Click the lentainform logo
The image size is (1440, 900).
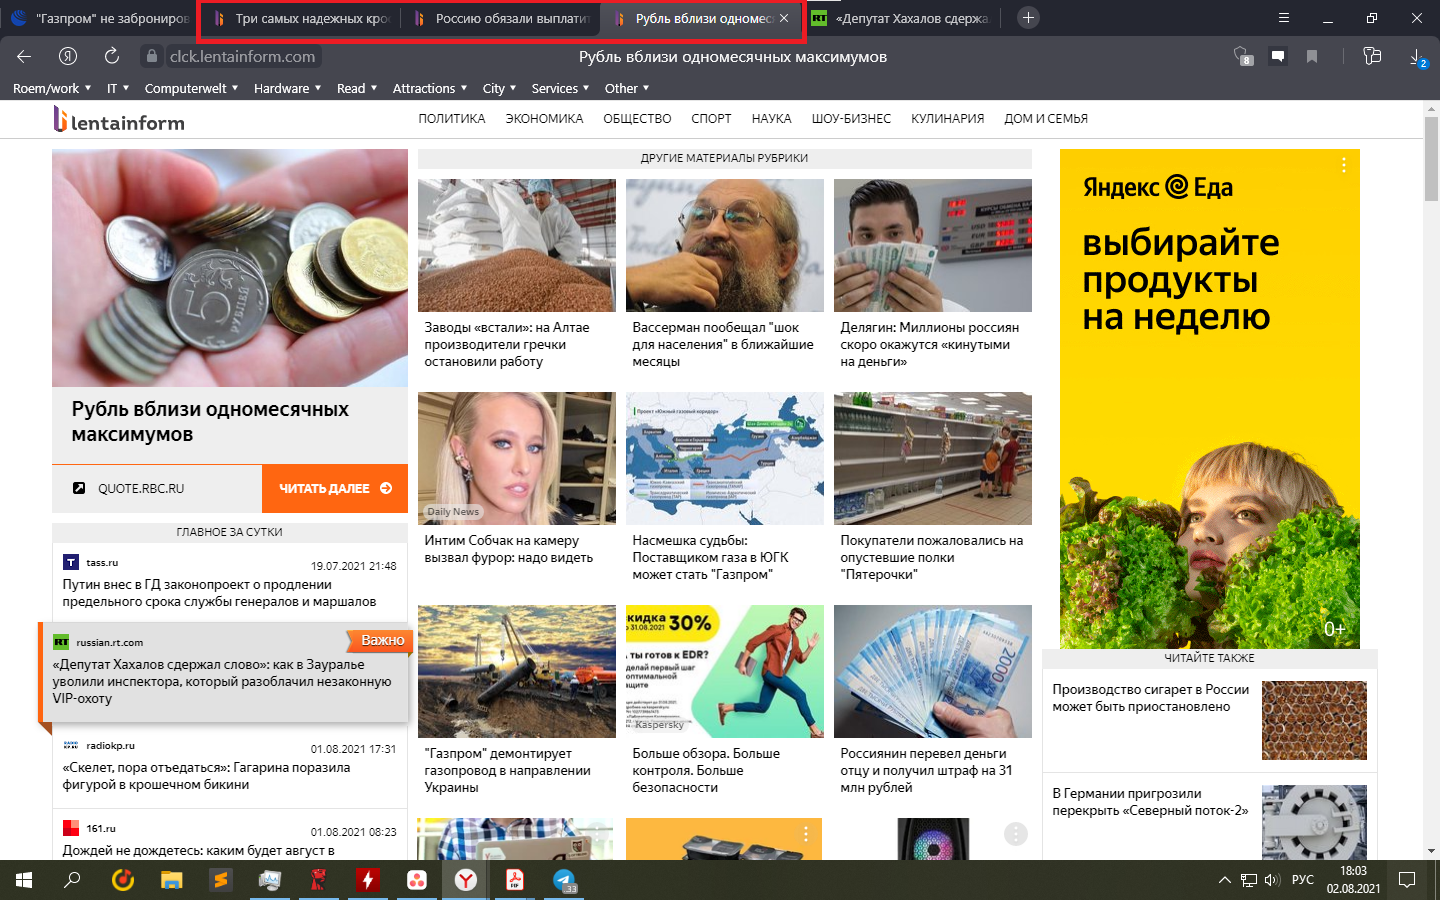click(119, 120)
